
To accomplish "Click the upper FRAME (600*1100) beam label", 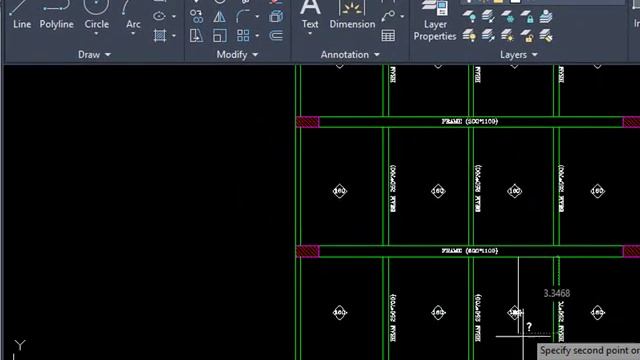I will tap(470, 122).
